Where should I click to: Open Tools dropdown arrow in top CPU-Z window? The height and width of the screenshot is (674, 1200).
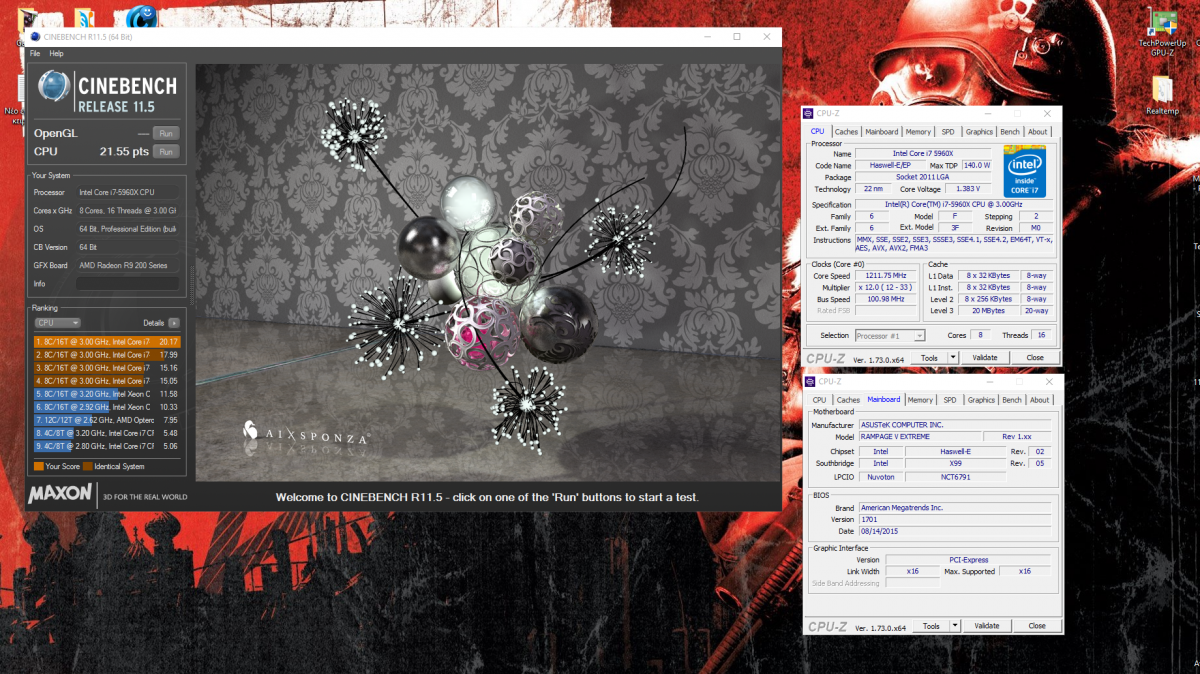(x=954, y=357)
